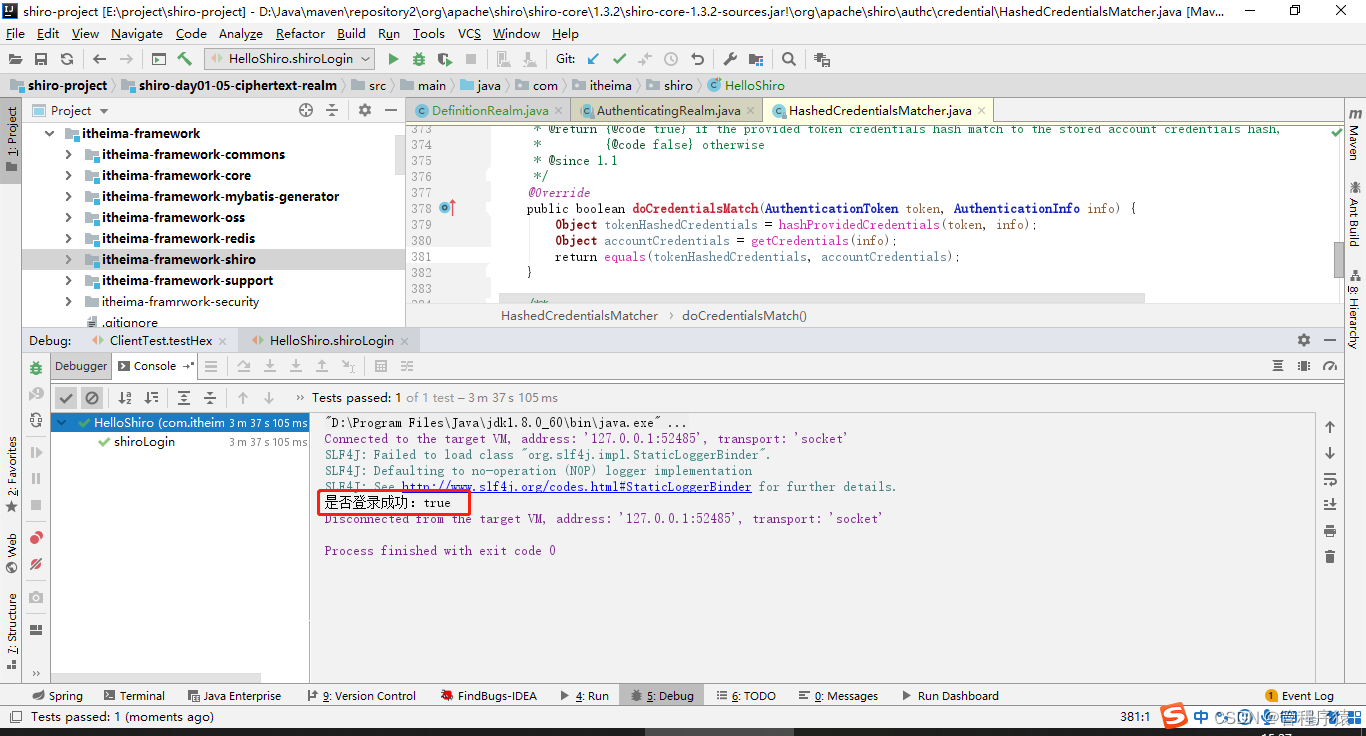Screen dimensions: 1366x736
Task: Expand itheima-framework-mybatis-generator node
Action: click(x=68, y=196)
